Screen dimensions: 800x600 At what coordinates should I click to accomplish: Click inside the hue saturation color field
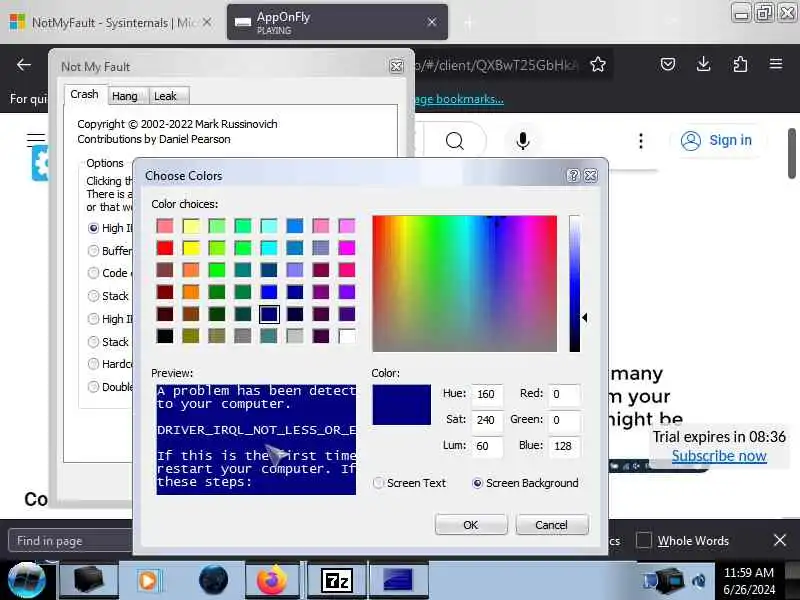pyautogui.click(x=464, y=283)
